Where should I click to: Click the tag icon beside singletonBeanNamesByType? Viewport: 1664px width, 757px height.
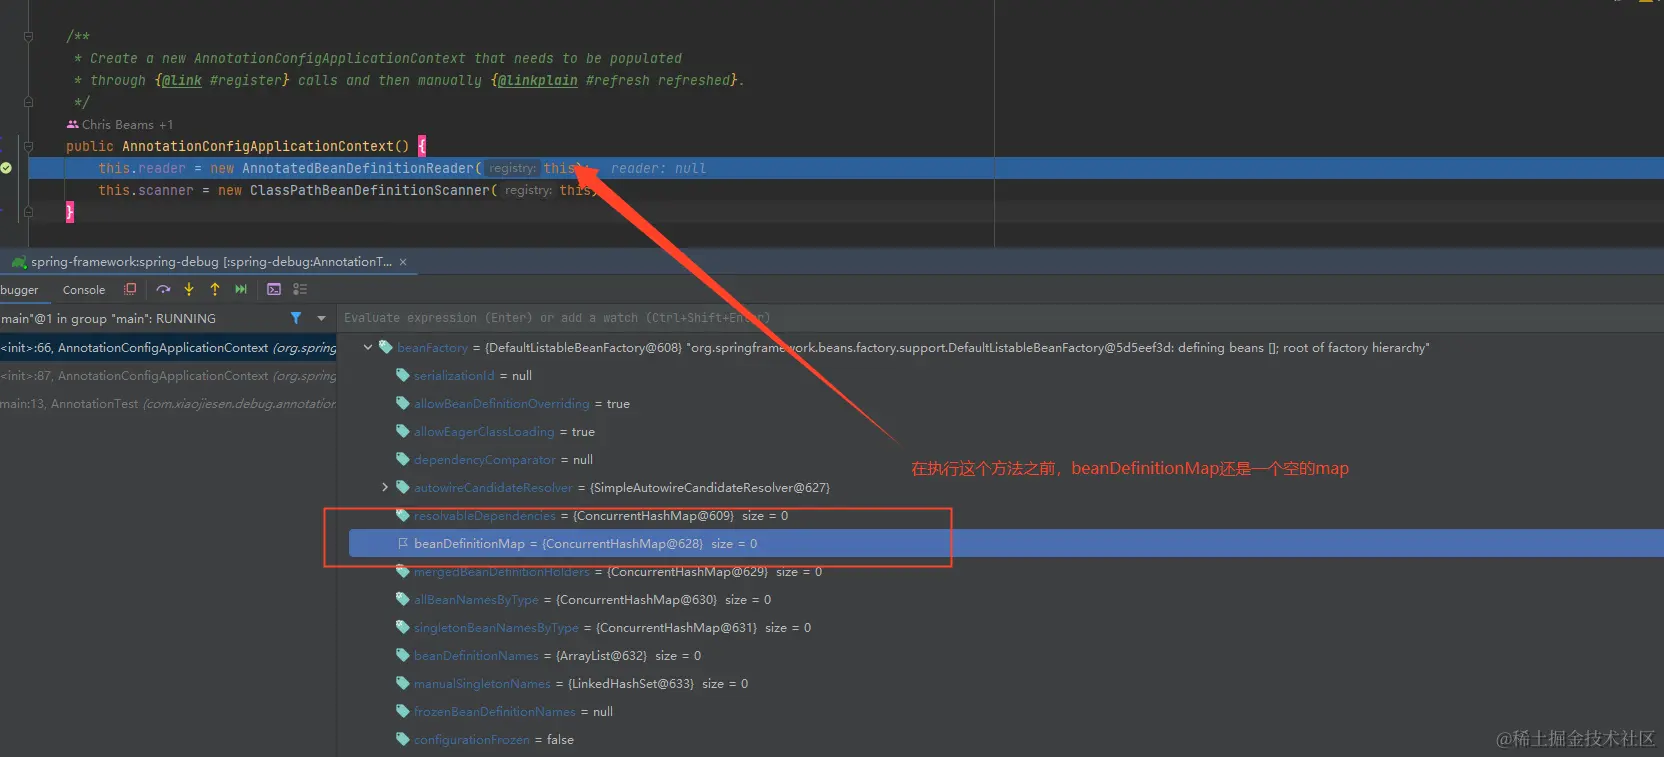[x=403, y=627]
